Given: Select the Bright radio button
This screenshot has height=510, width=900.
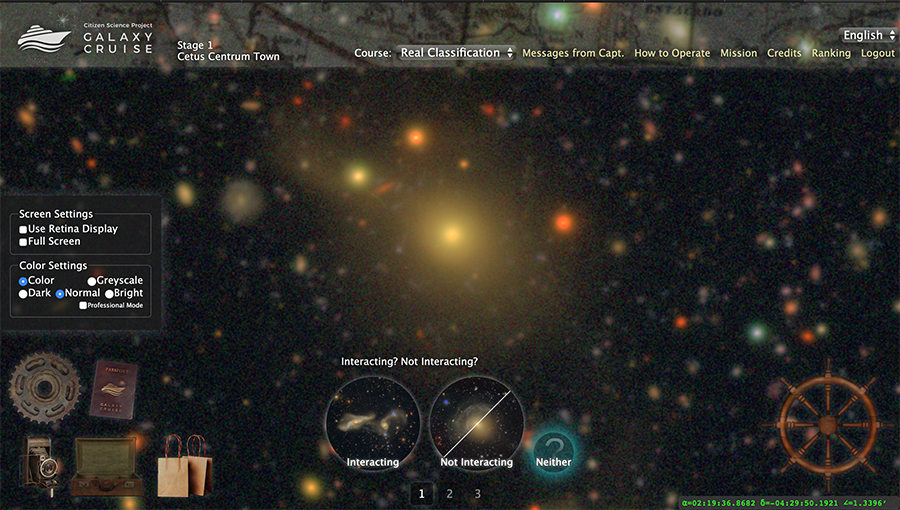Looking at the screenshot, I should pyautogui.click(x=109, y=294).
